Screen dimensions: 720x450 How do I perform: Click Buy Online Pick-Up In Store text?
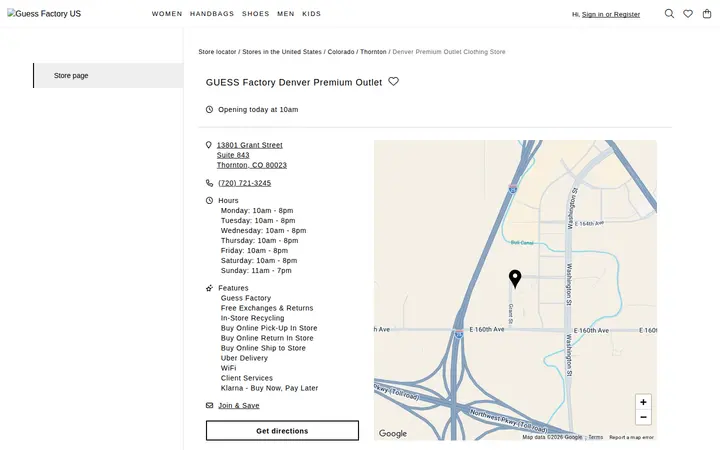click(269, 328)
